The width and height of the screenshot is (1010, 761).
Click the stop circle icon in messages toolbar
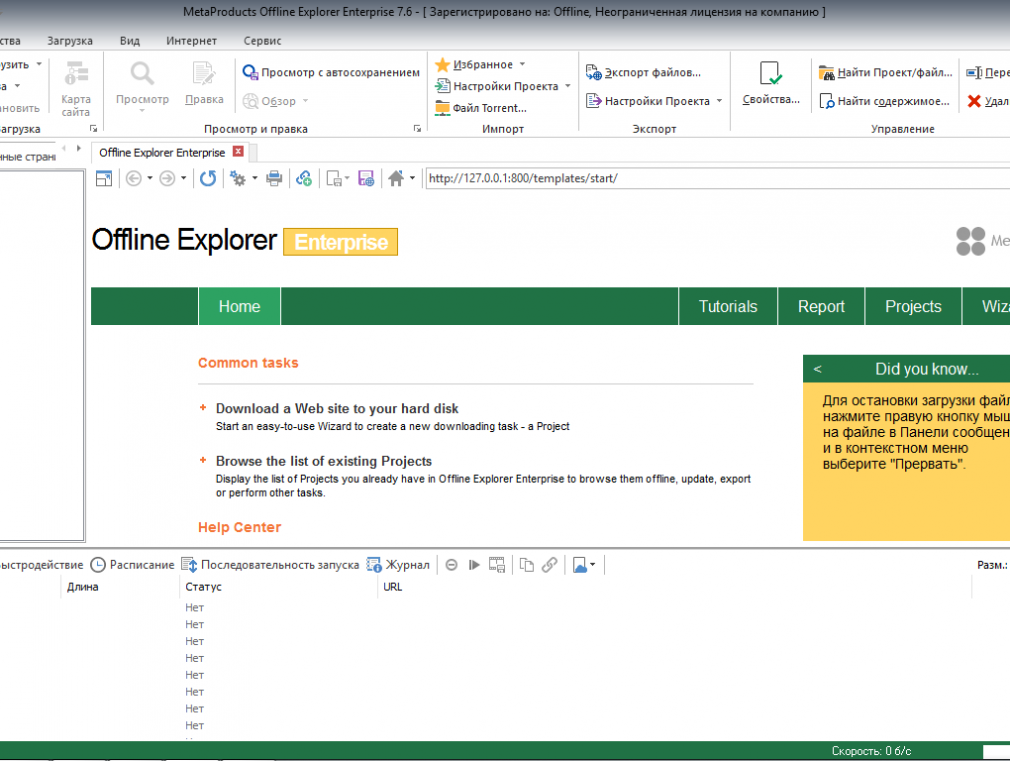(452, 565)
